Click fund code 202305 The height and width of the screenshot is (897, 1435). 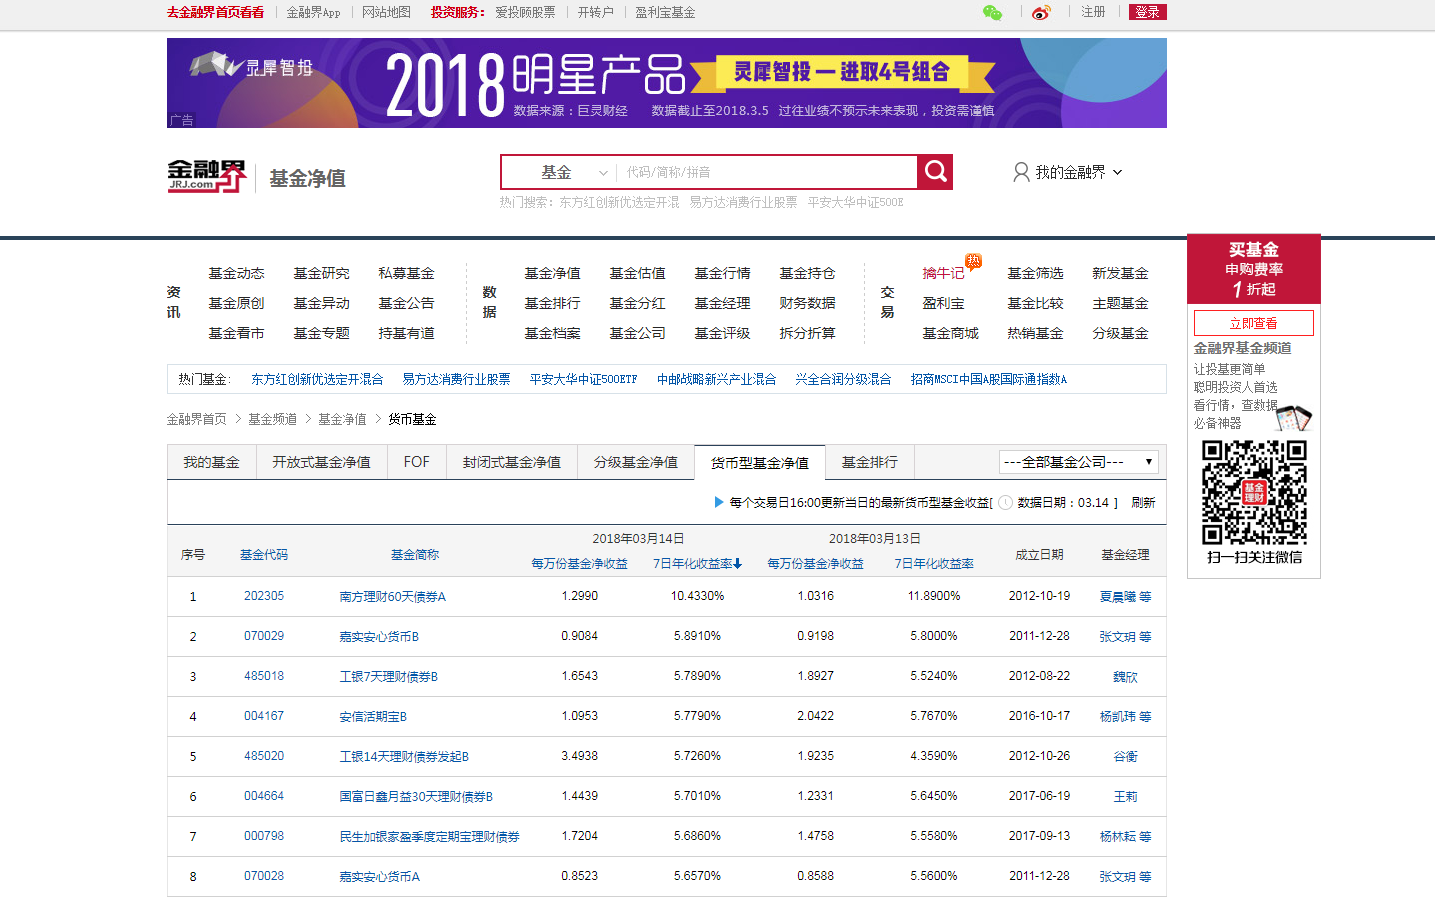pos(264,596)
